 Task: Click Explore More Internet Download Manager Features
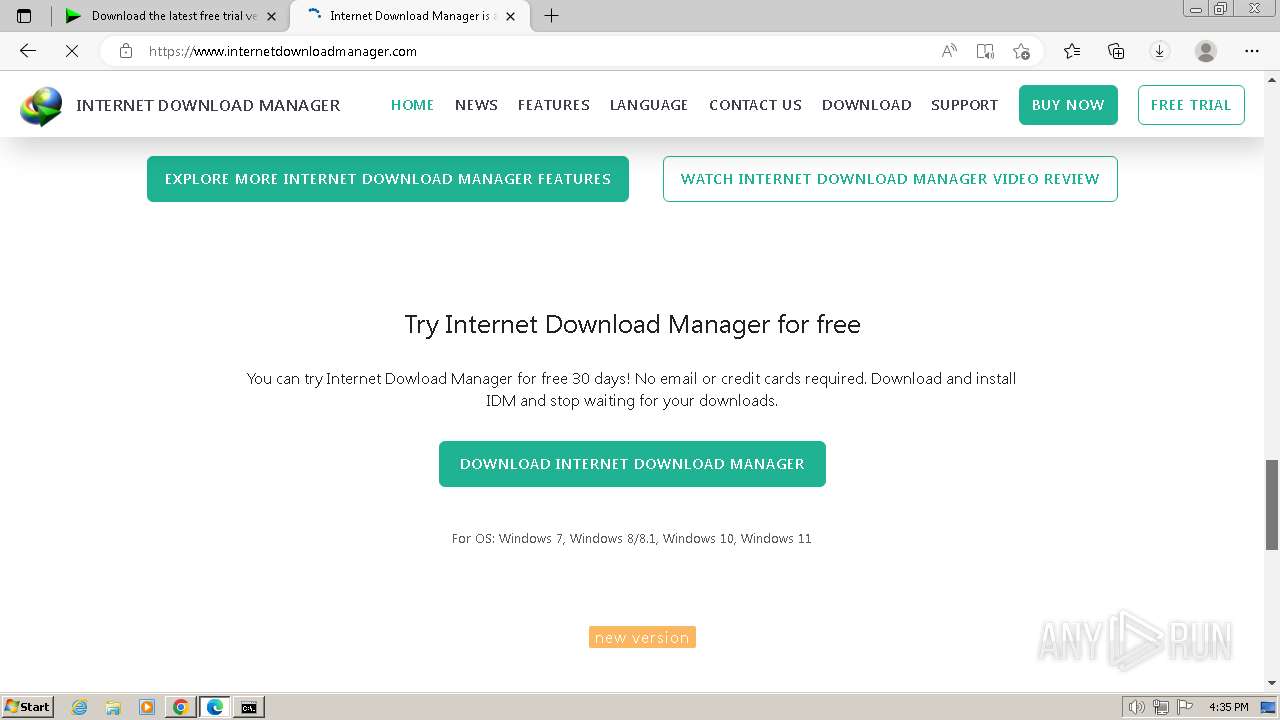coord(388,179)
